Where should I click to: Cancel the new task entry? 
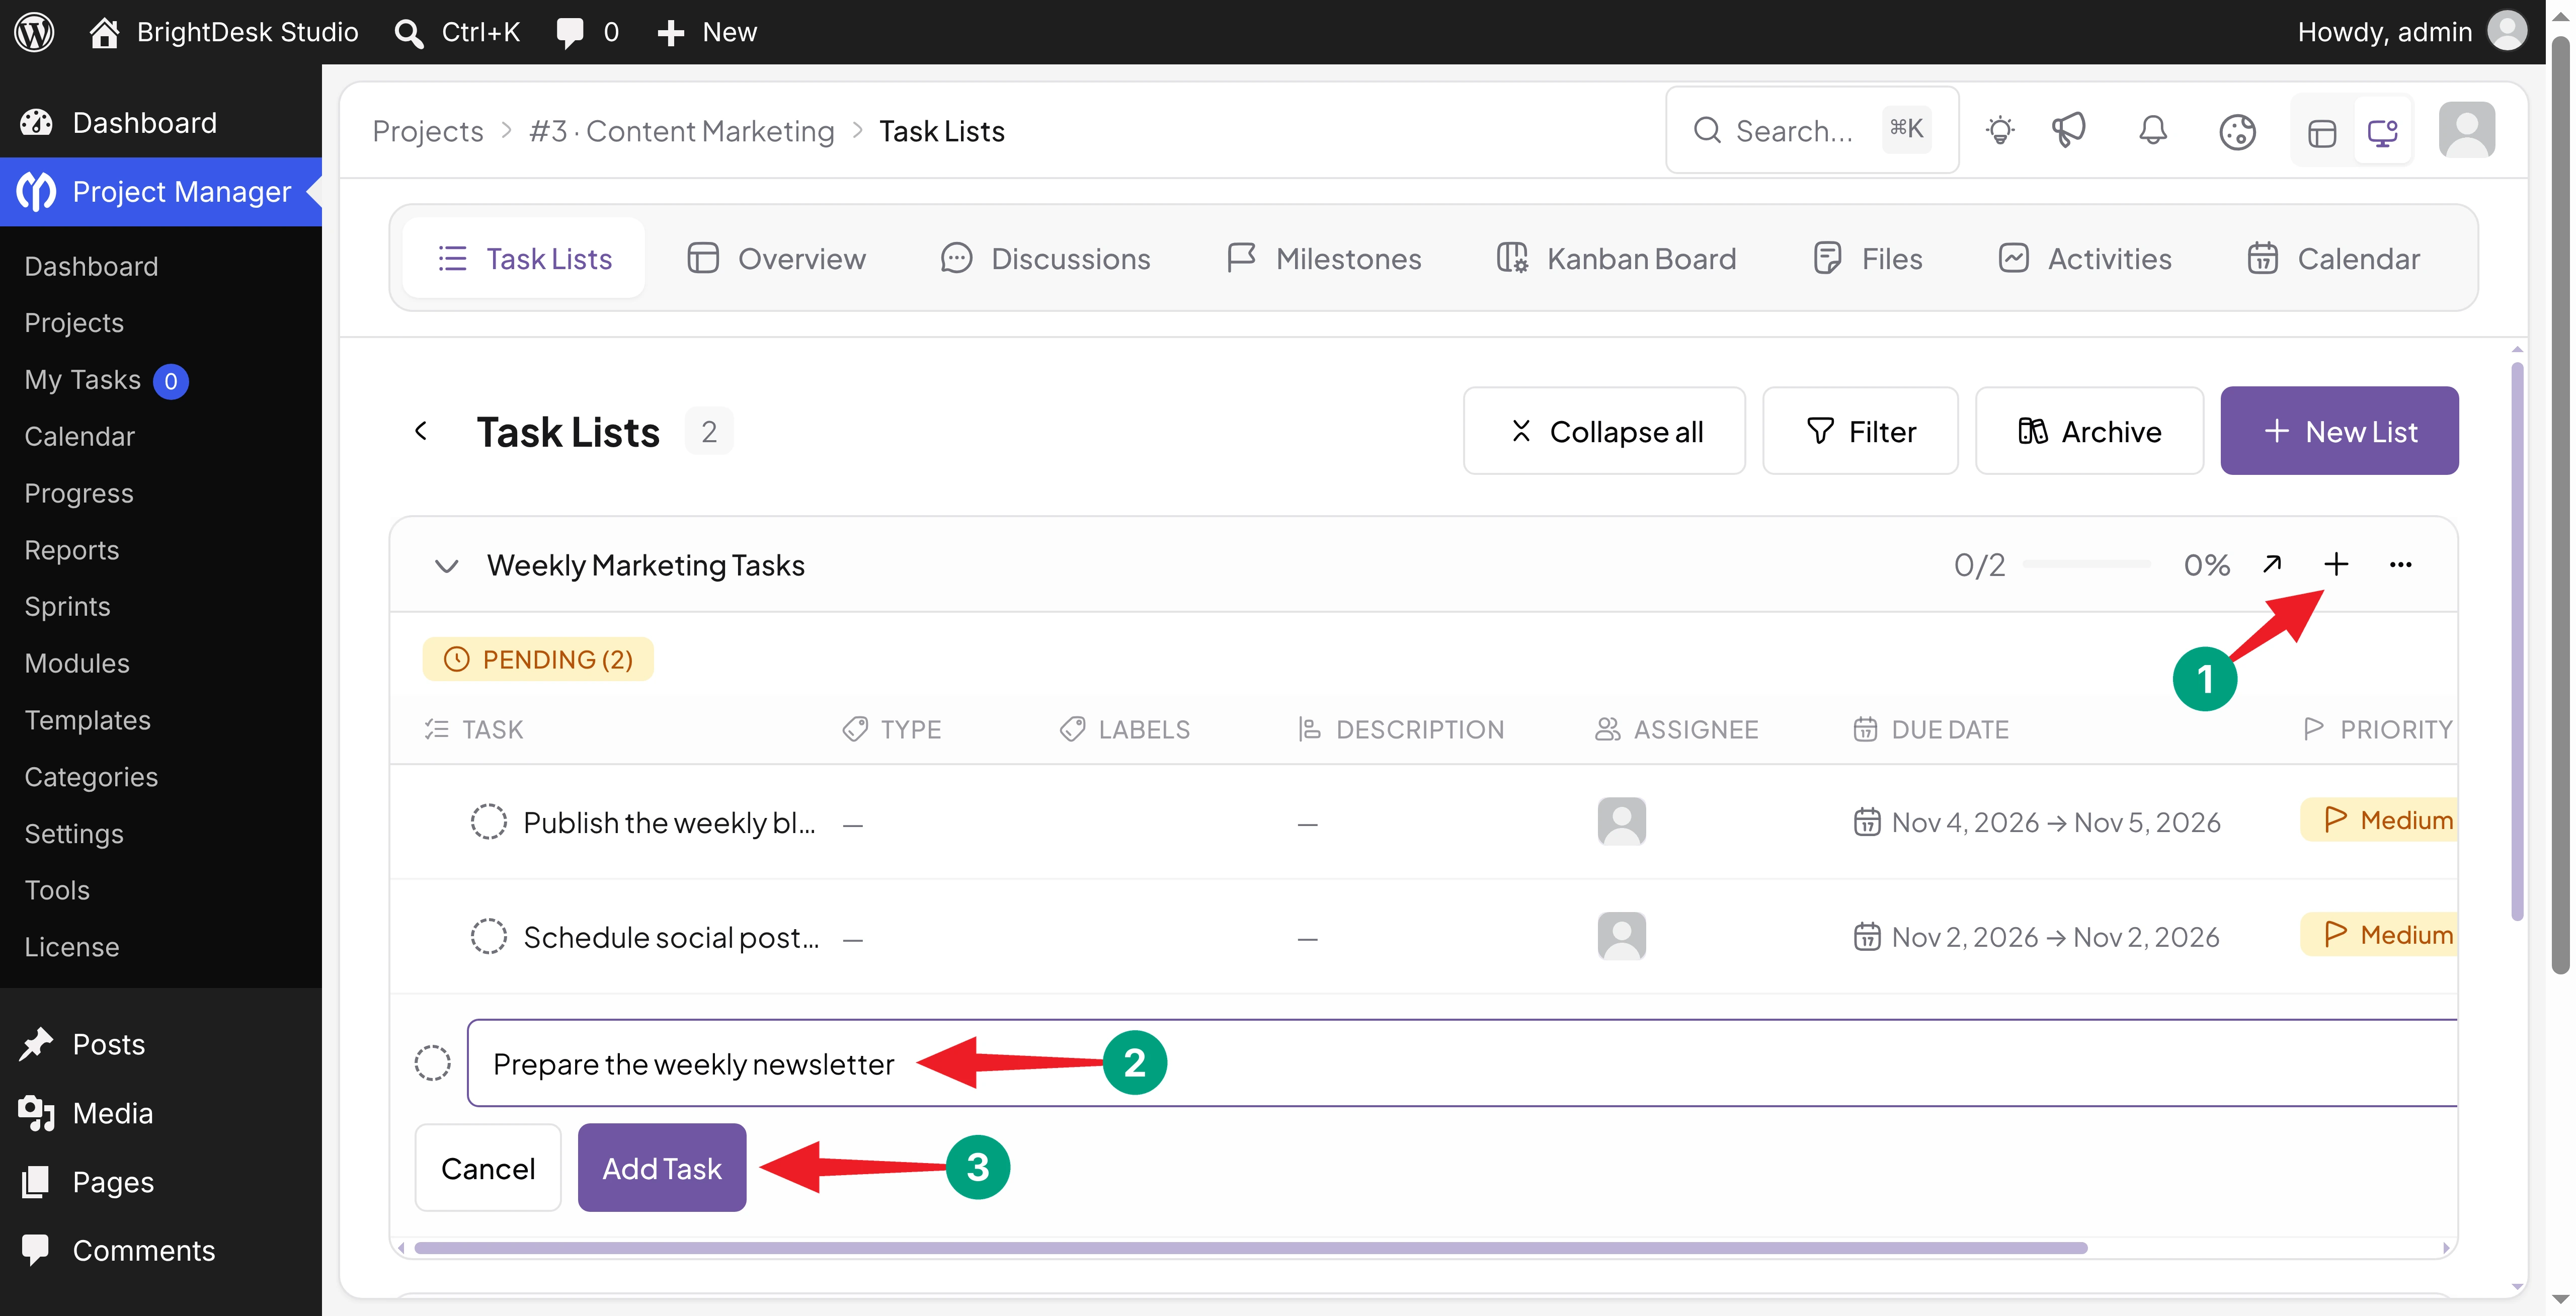pos(488,1168)
